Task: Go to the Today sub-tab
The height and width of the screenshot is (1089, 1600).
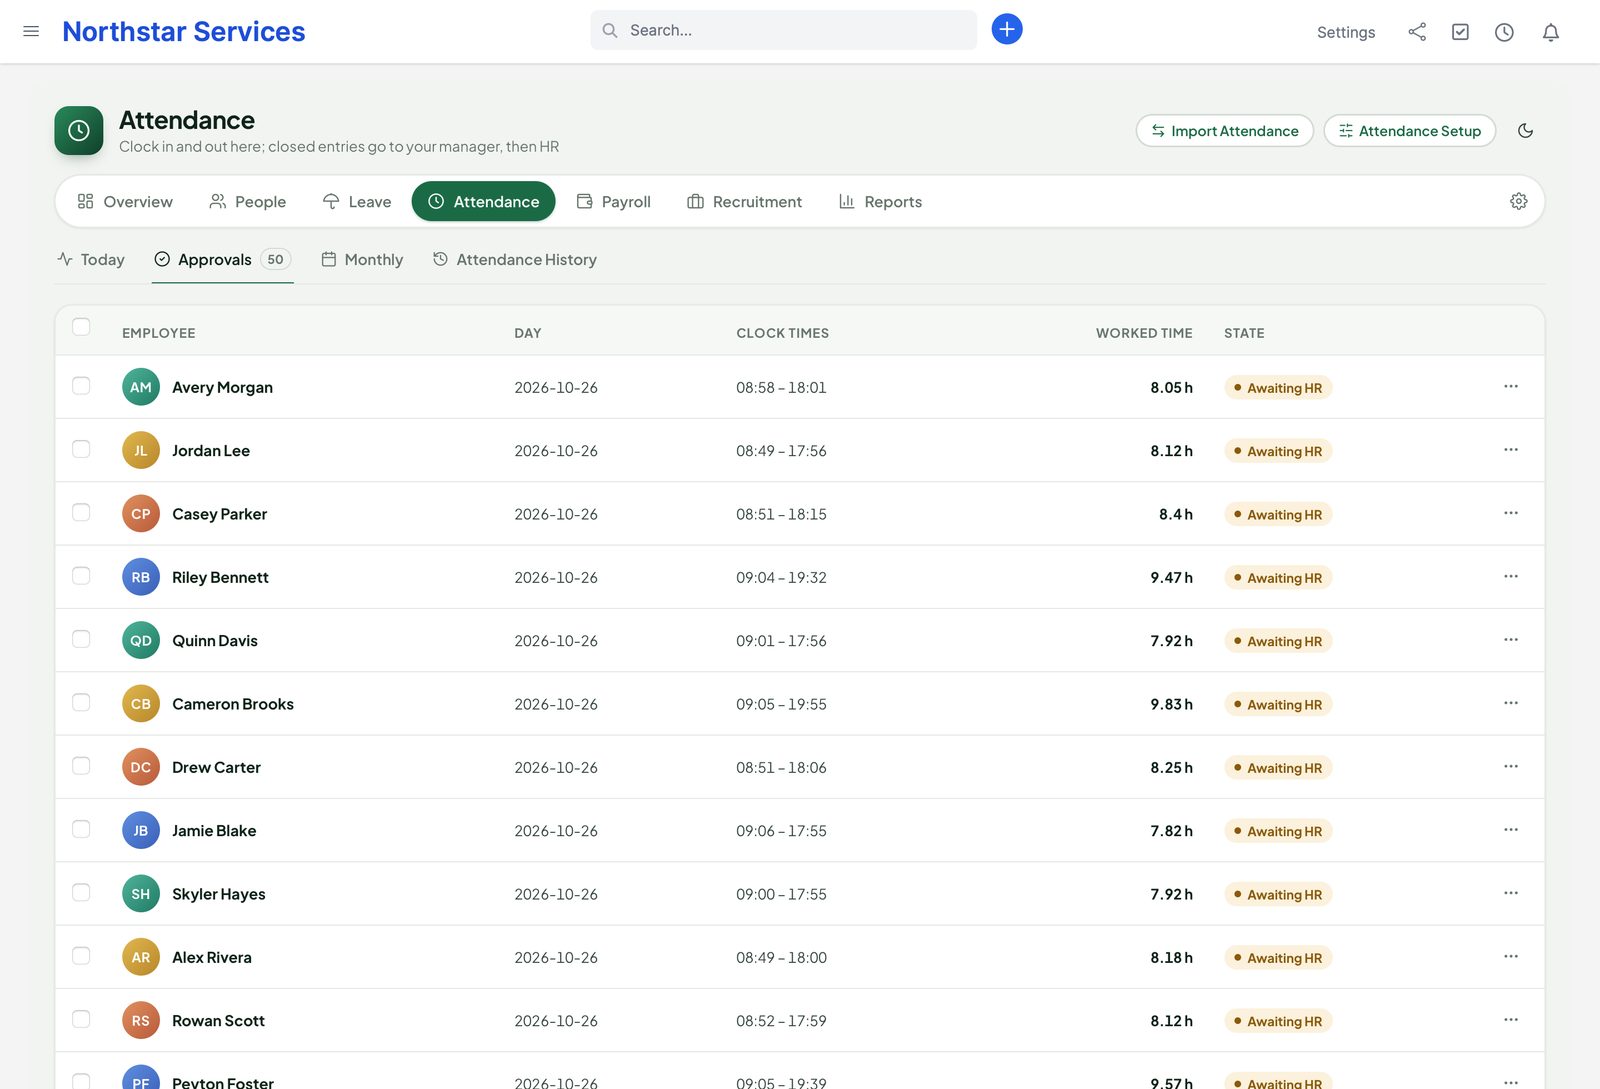Action: pos(91,259)
